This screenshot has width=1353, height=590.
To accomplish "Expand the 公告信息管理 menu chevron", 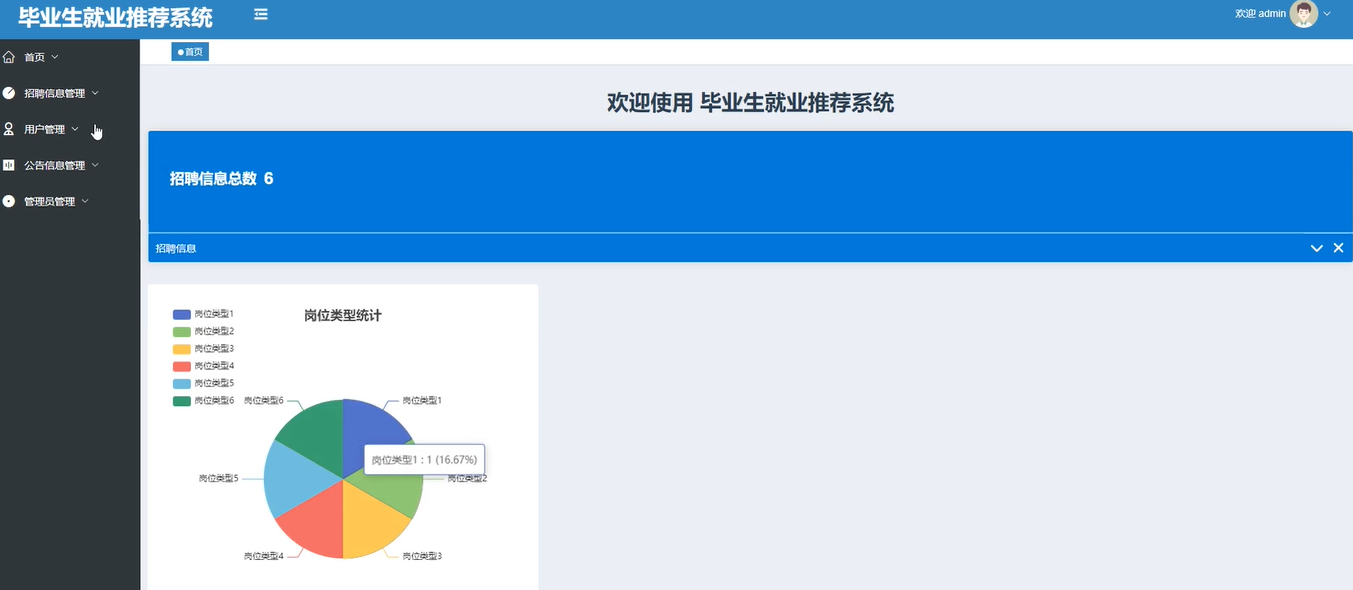I will (x=95, y=165).
